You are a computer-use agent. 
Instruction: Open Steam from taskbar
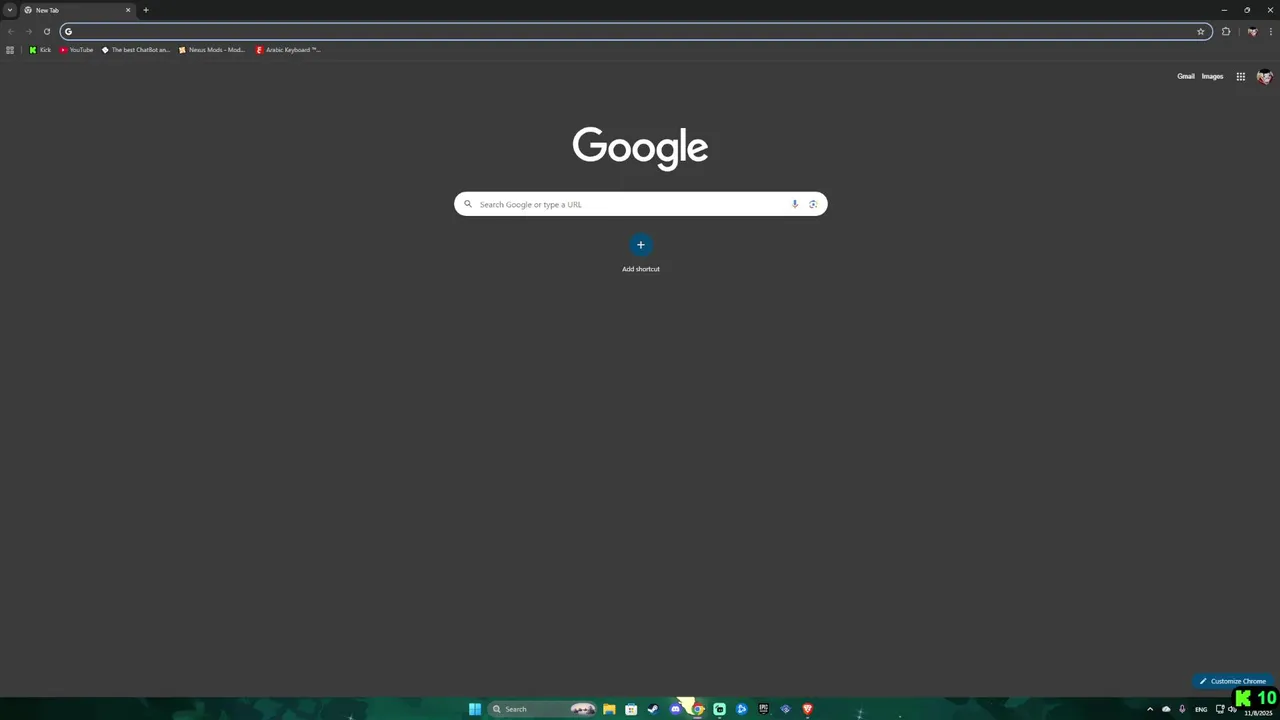(653, 709)
